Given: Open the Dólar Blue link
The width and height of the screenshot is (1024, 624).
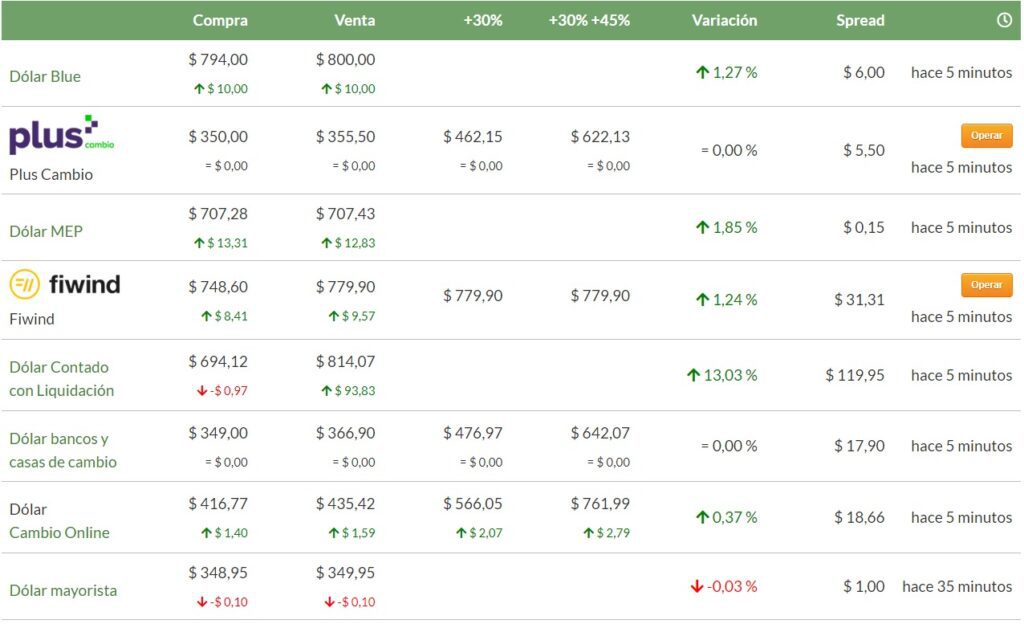Looking at the screenshot, I should [45, 77].
